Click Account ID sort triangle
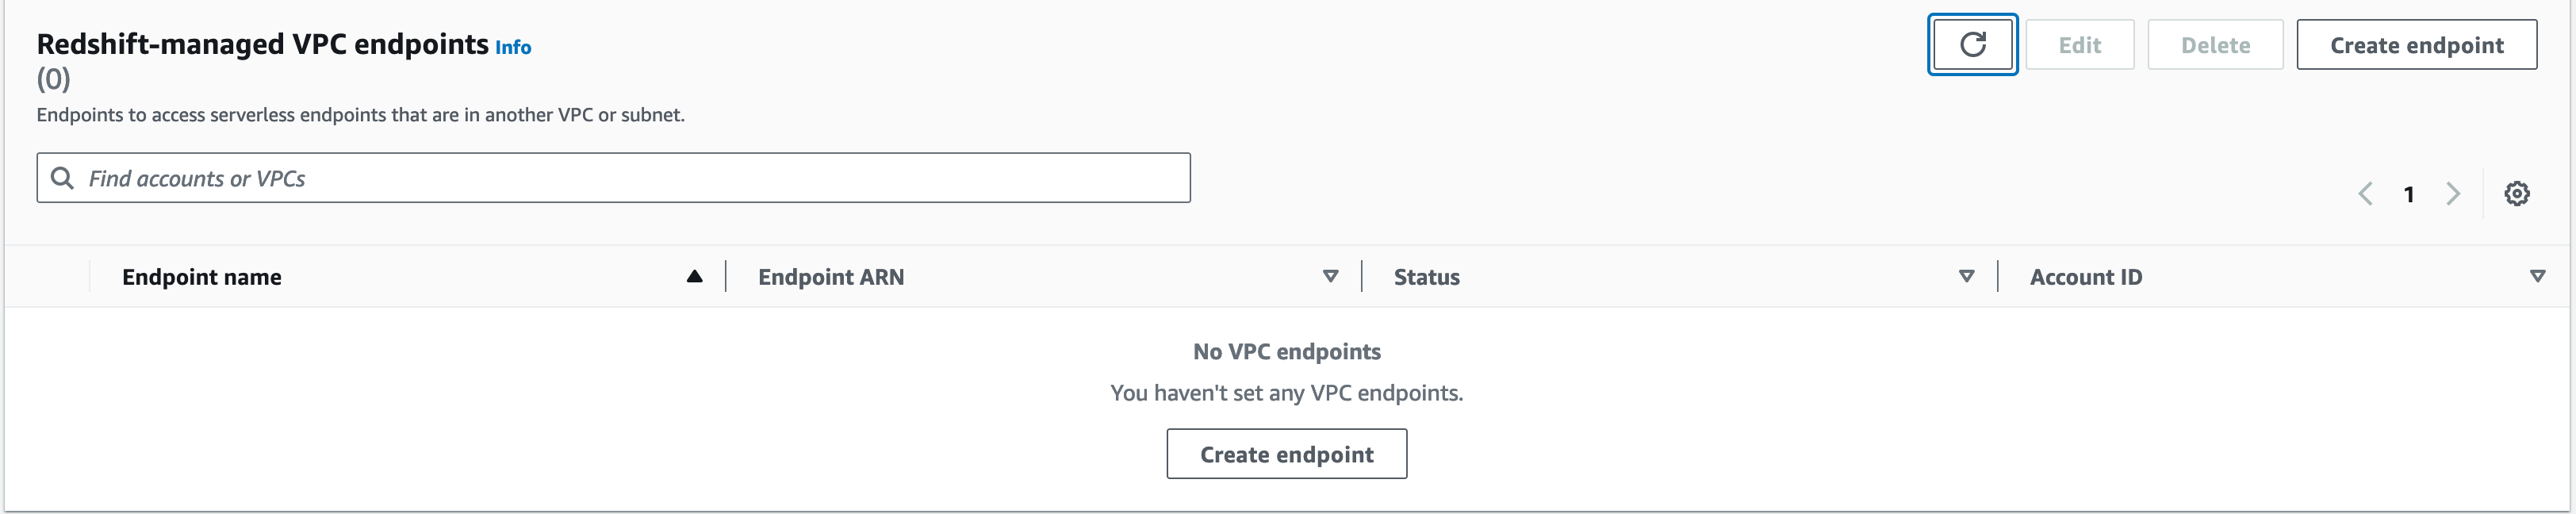Image resolution: width=2576 pixels, height=514 pixels. (x=2537, y=277)
